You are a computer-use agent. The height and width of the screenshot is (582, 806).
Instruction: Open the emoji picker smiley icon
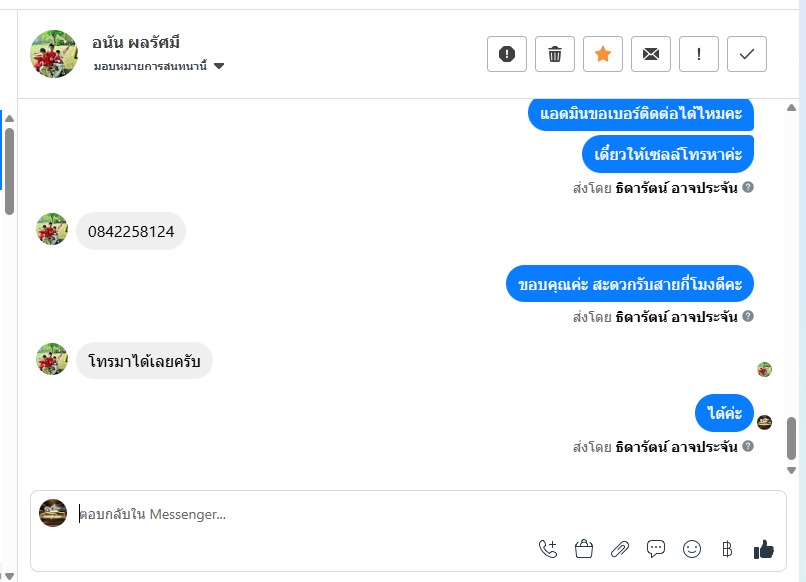692,548
